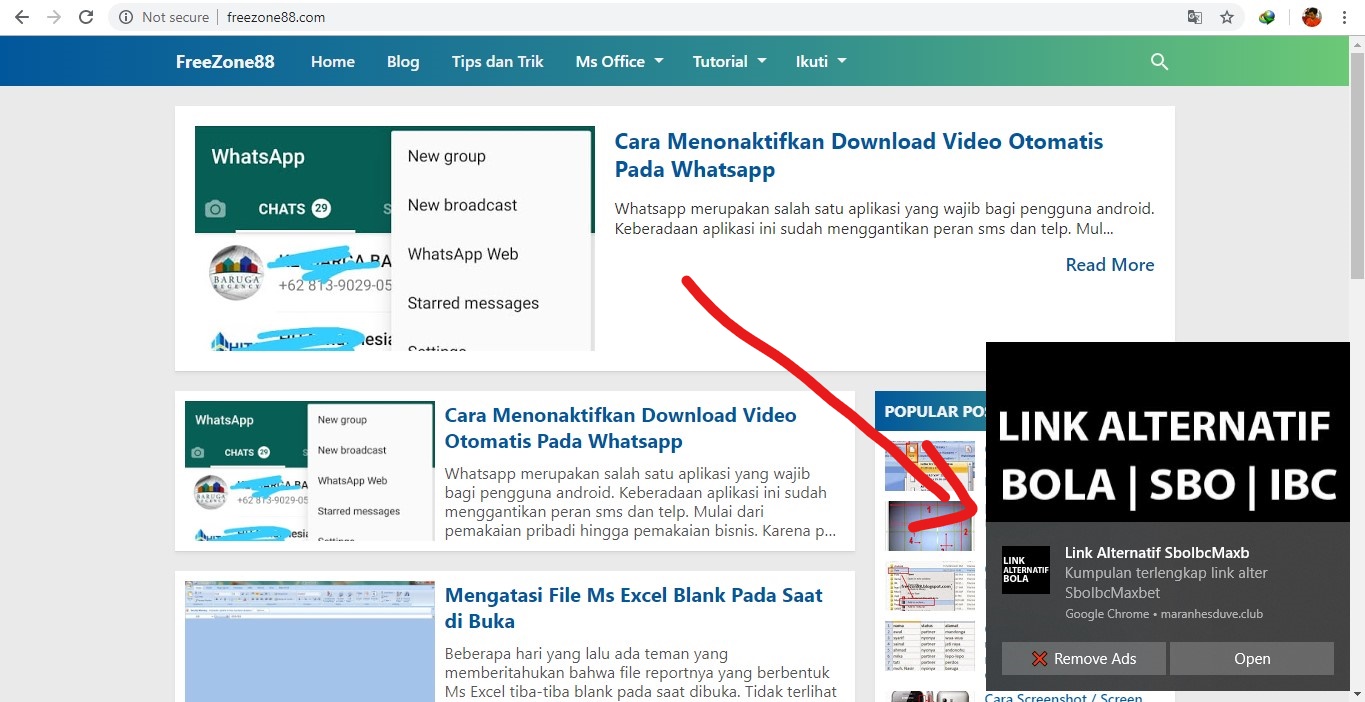
Task: Expand the Ikuti dropdown menu
Action: tap(820, 61)
